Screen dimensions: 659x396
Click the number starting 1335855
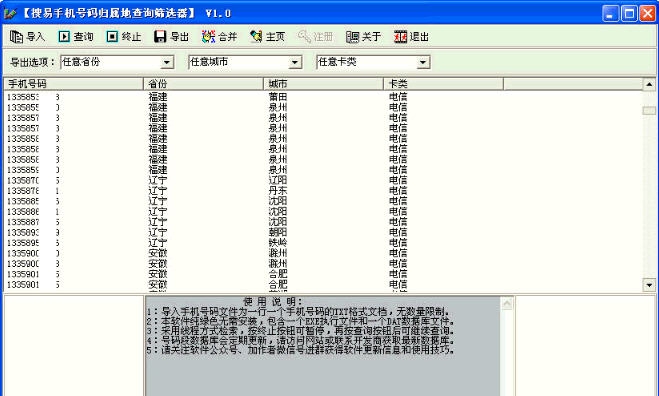click(33, 108)
